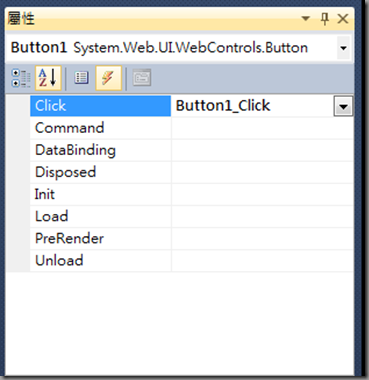The image size is (369, 380).
Task: Click the panel pin auto-hide icon
Action: [325, 19]
